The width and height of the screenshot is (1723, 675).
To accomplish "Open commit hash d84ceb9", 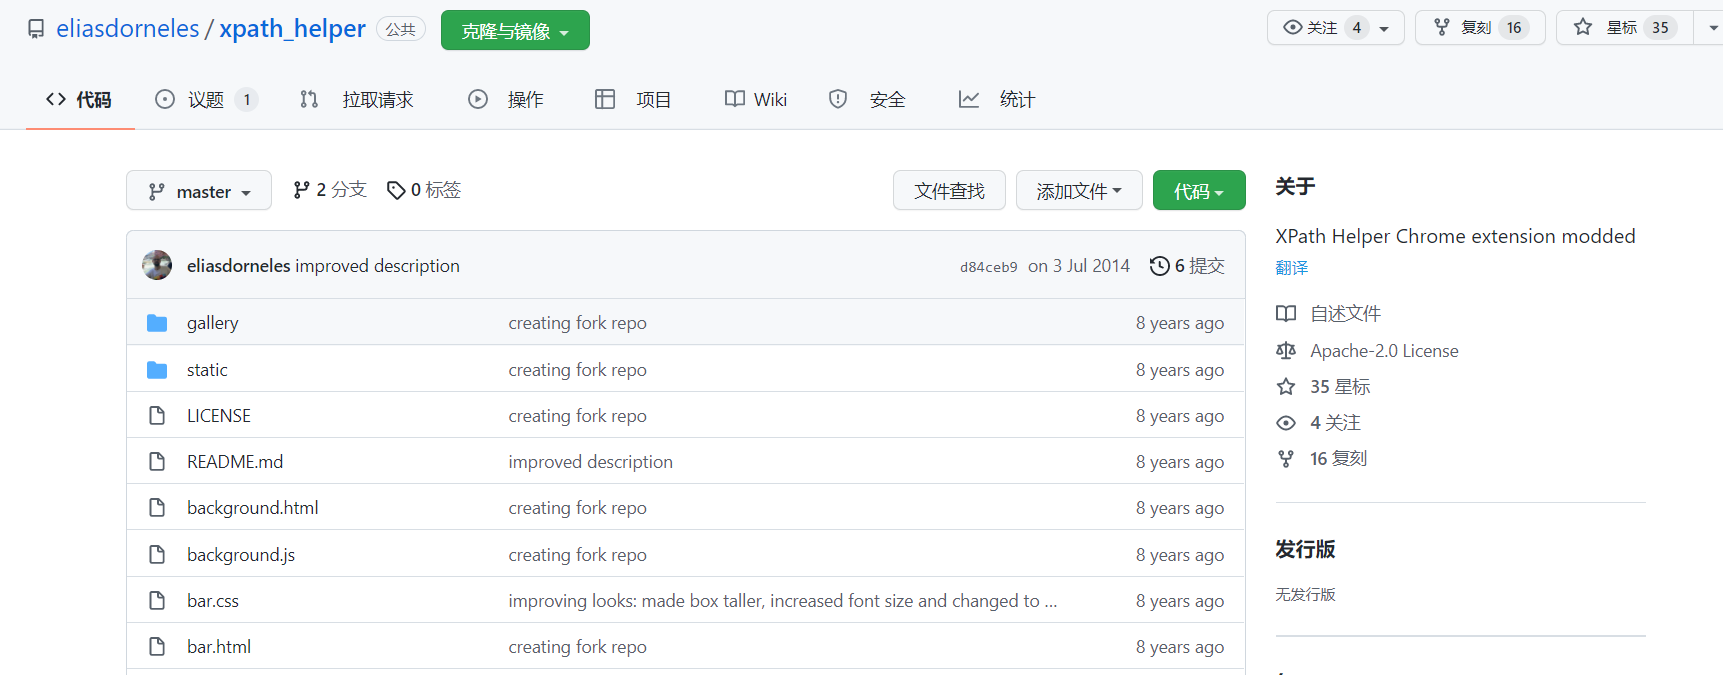I will (x=988, y=267).
